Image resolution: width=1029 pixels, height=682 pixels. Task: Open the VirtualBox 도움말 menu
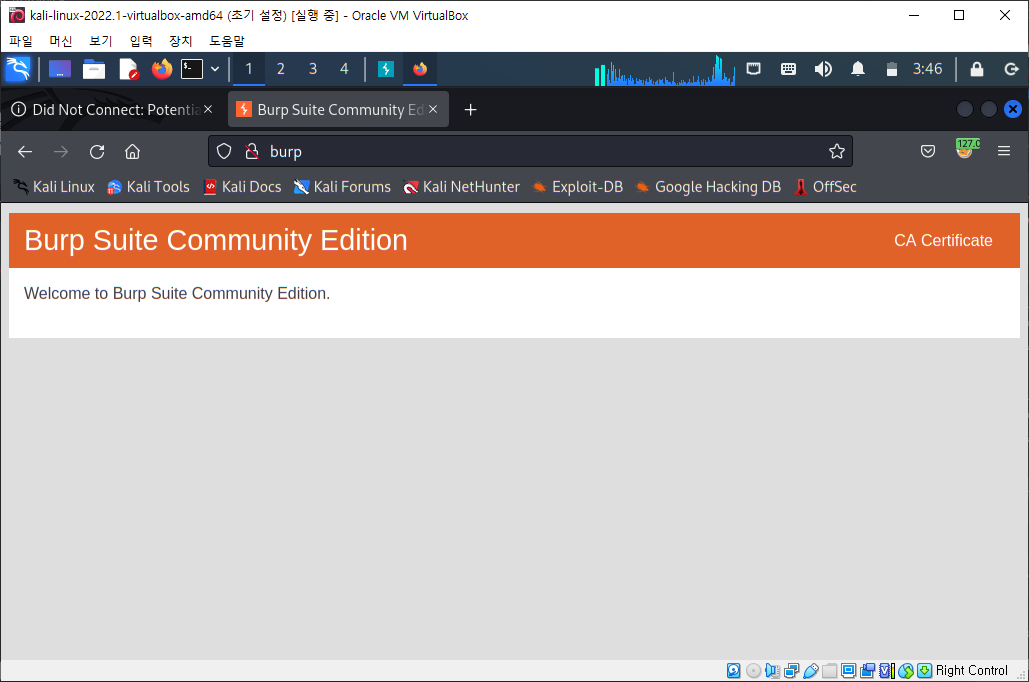pyautogui.click(x=227, y=41)
